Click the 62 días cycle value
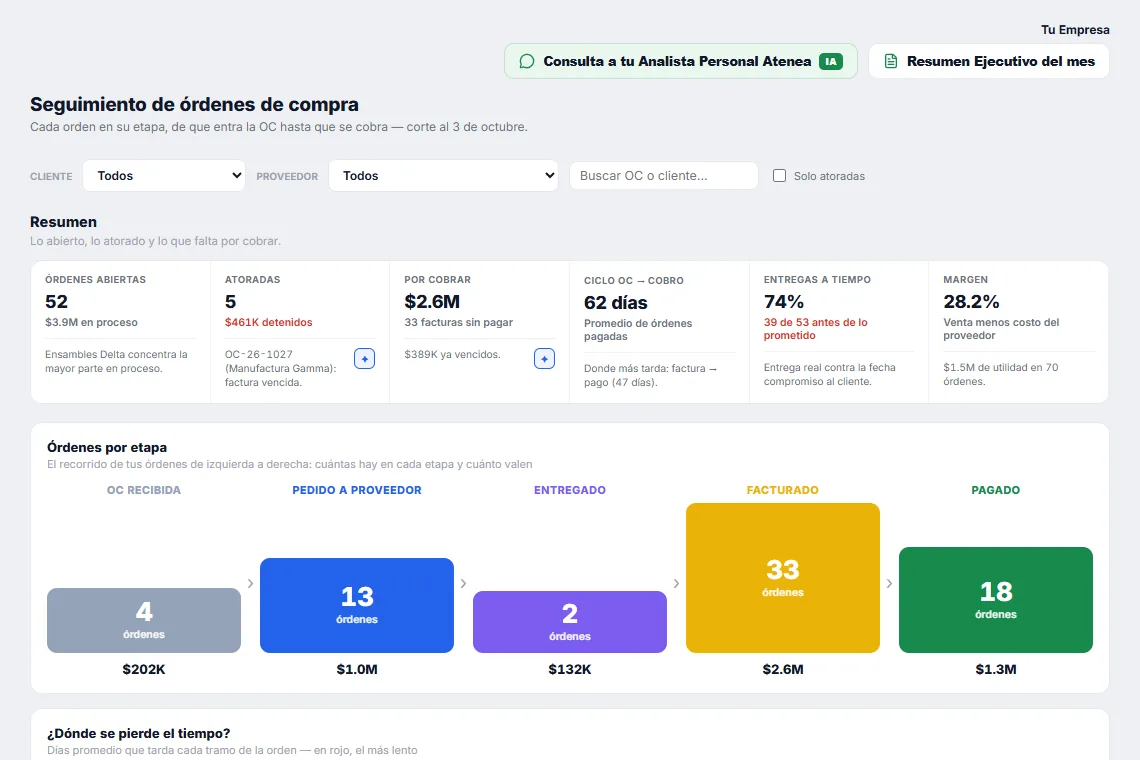Image resolution: width=1140 pixels, height=760 pixels. (616, 303)
